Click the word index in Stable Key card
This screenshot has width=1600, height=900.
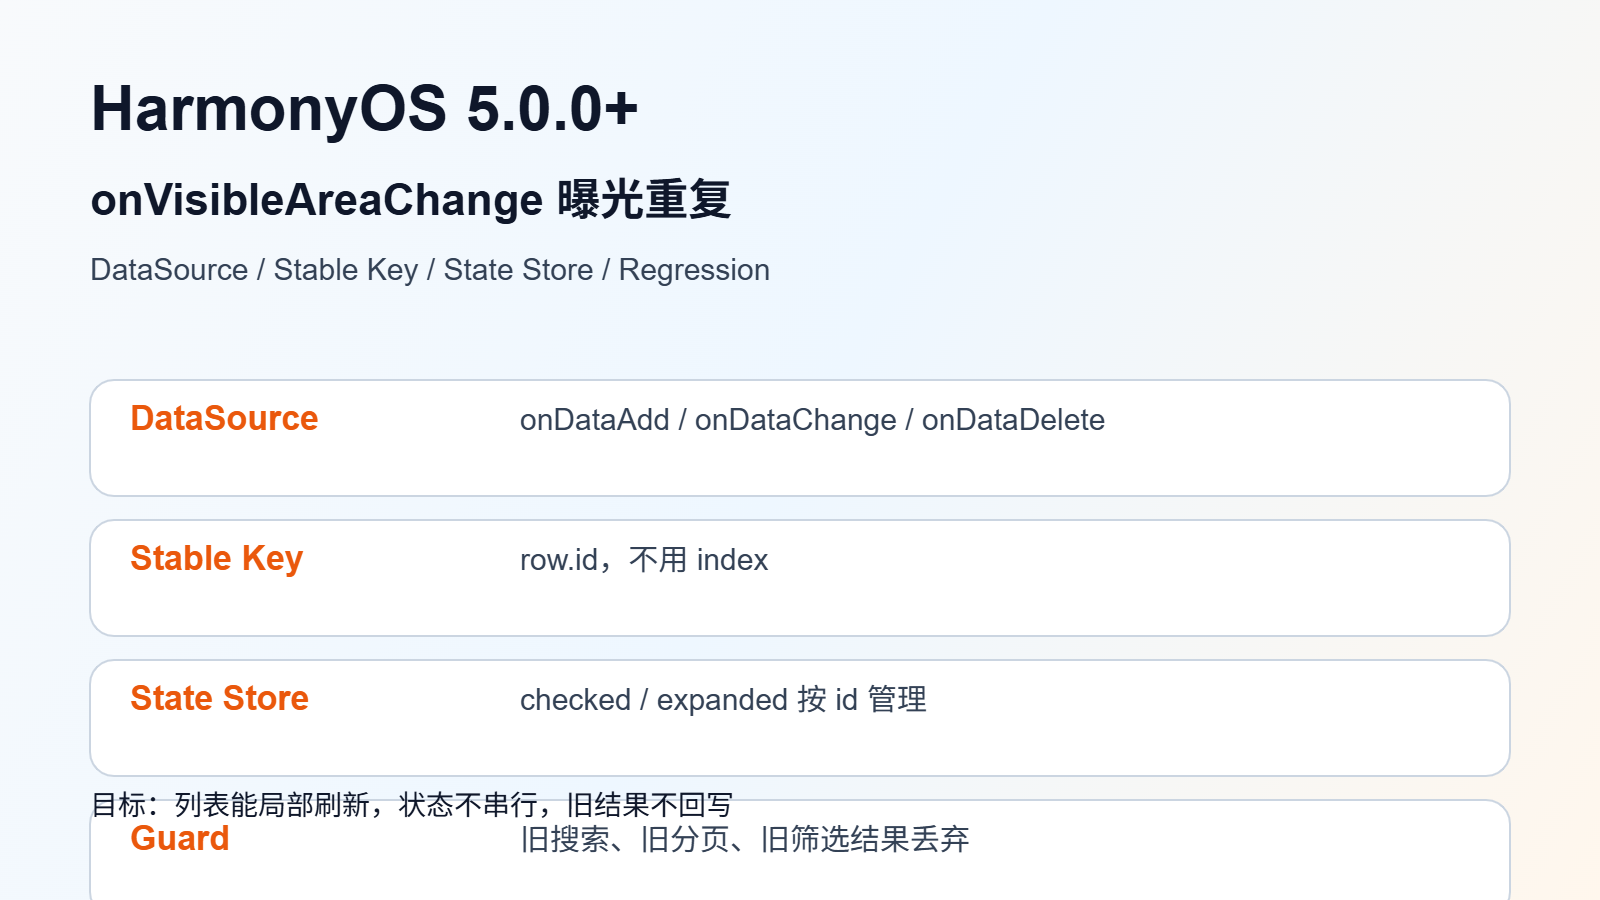point(733,560)
